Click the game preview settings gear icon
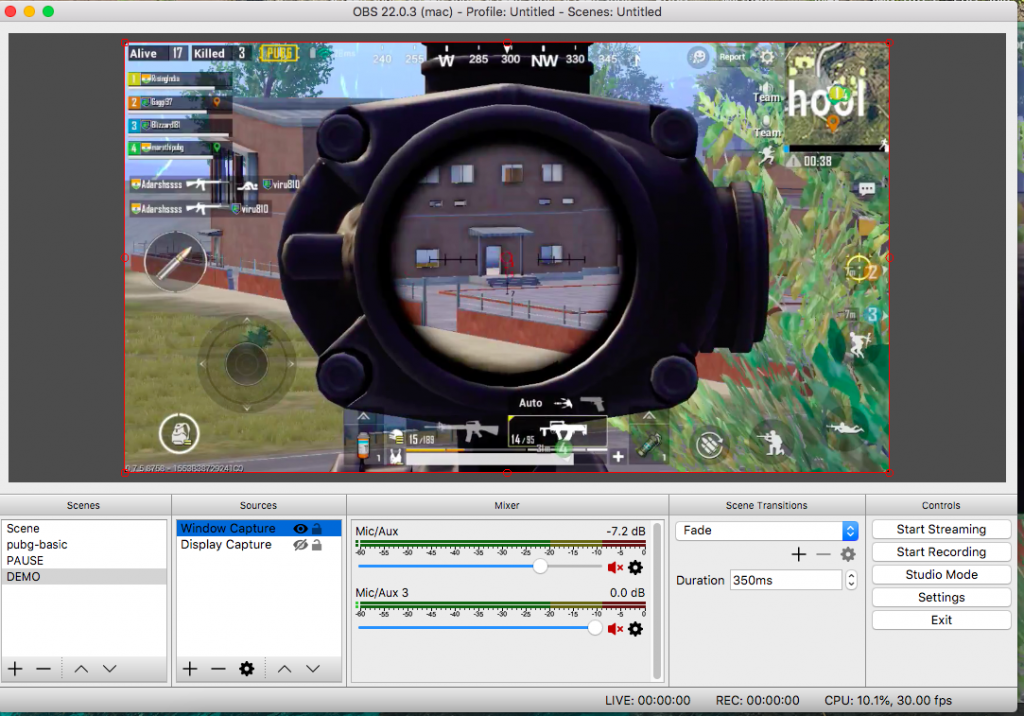This screenshot has width=1024, height=716. pos(767,57)
